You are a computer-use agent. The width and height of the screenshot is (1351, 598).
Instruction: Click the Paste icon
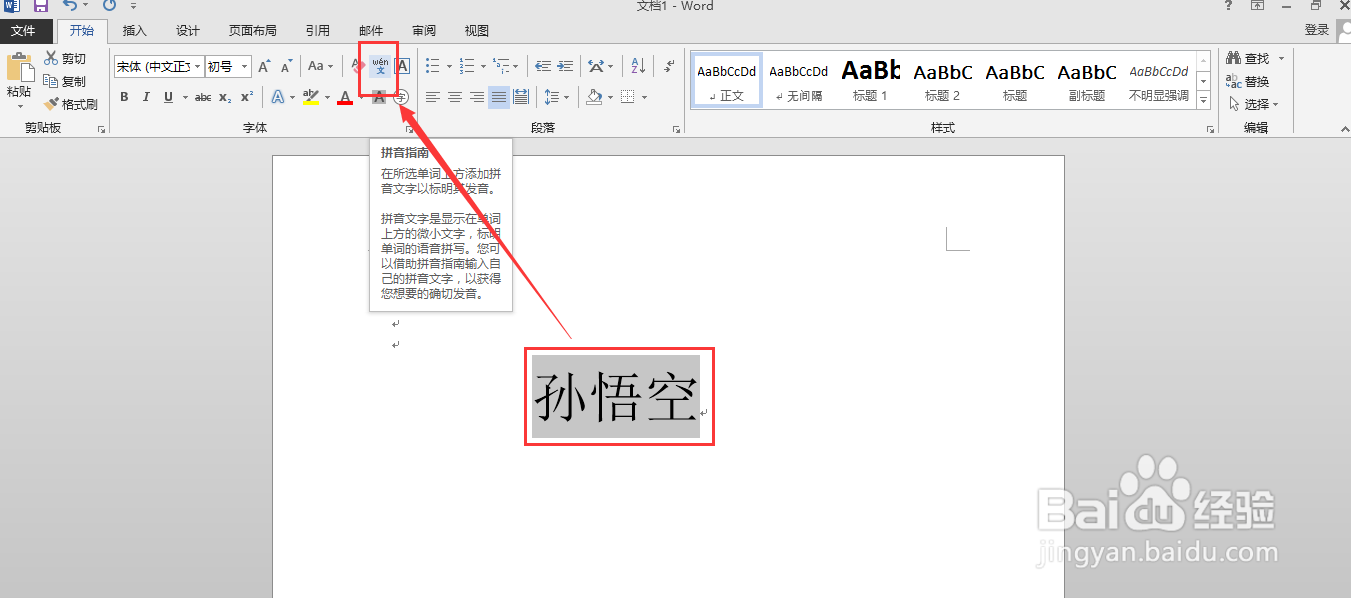pyautogui.click(x=19, y=68)
